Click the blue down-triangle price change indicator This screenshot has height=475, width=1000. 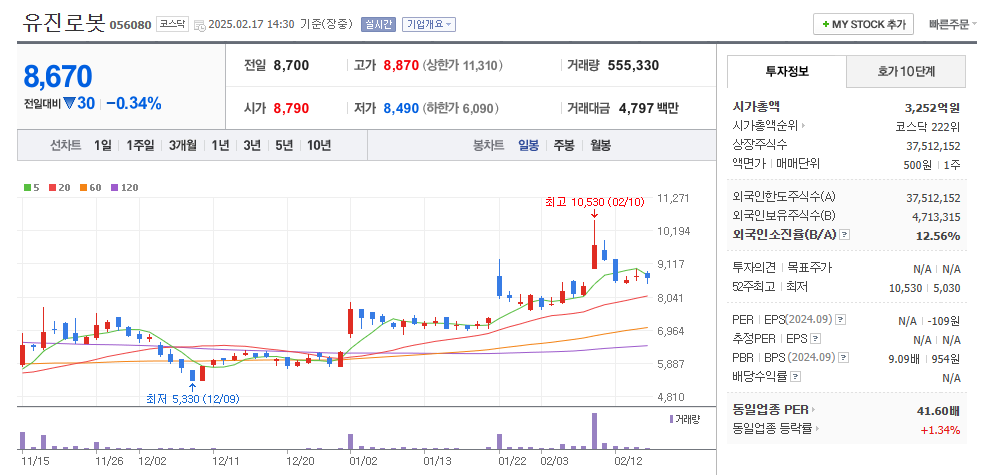[69, 103]
